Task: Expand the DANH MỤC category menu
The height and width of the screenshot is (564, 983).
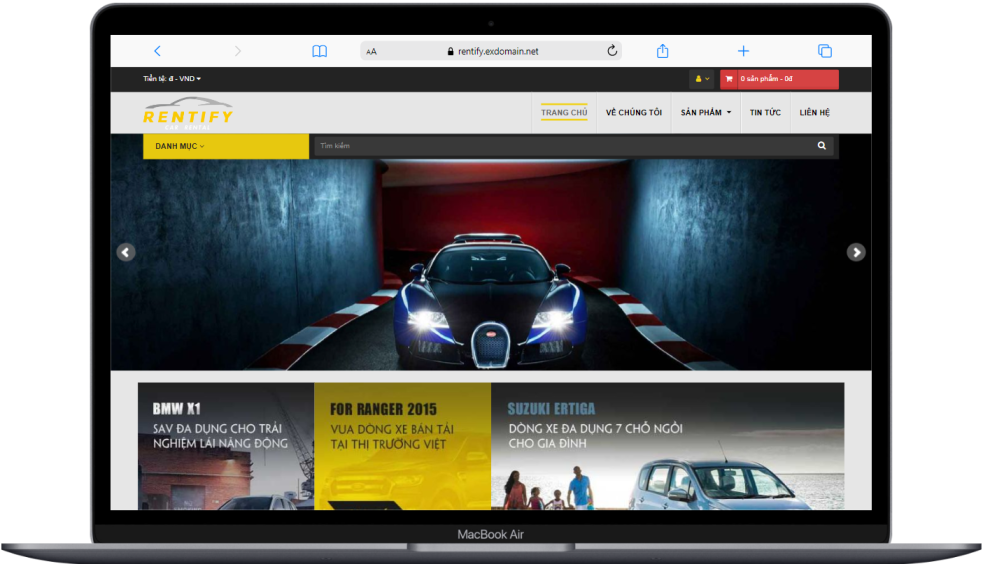Action: coord(226,146)
